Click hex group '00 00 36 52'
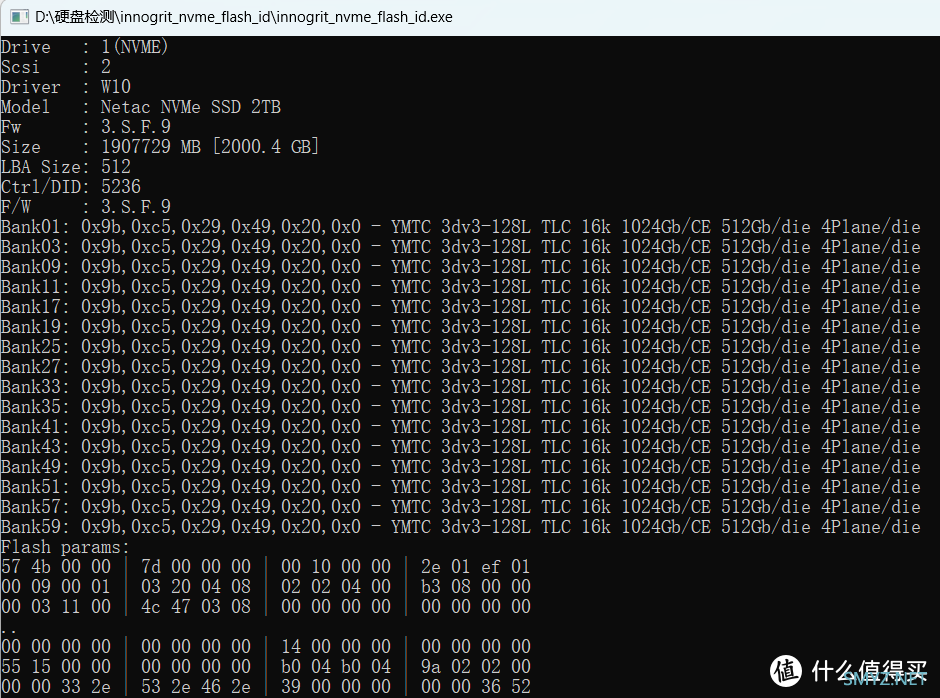Image resolution: width=940 pixels, height=698 pixels. point(475,687)
